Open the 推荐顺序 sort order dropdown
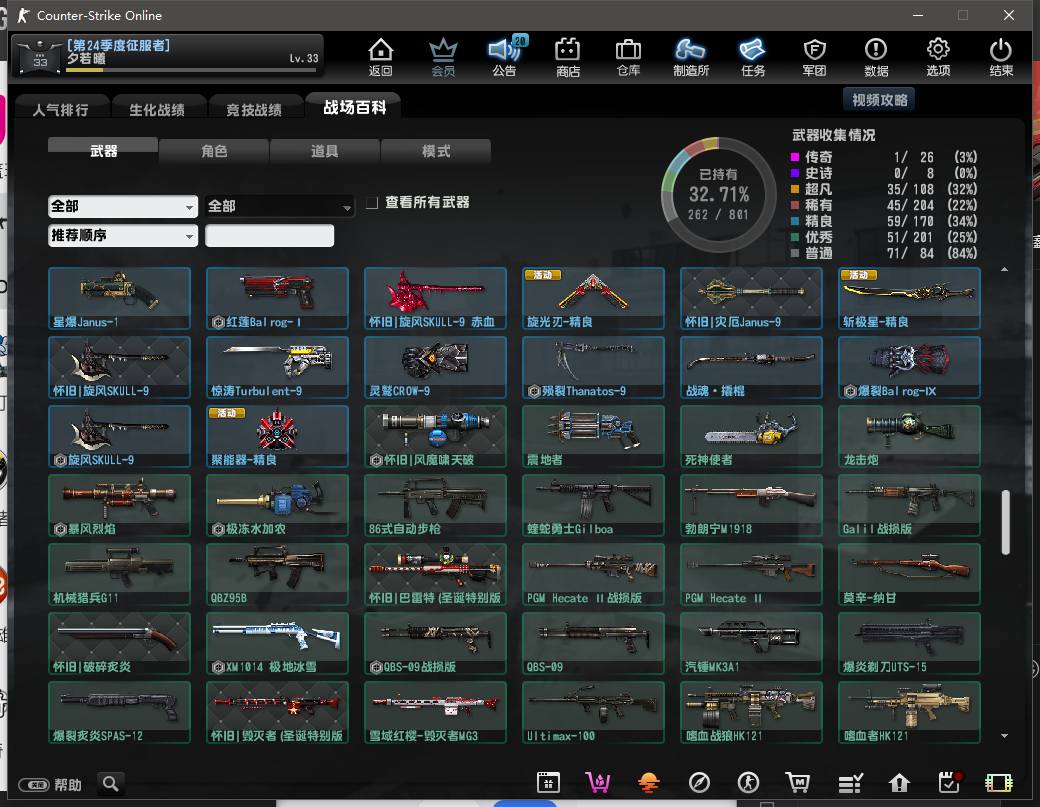 pos(123,236)
